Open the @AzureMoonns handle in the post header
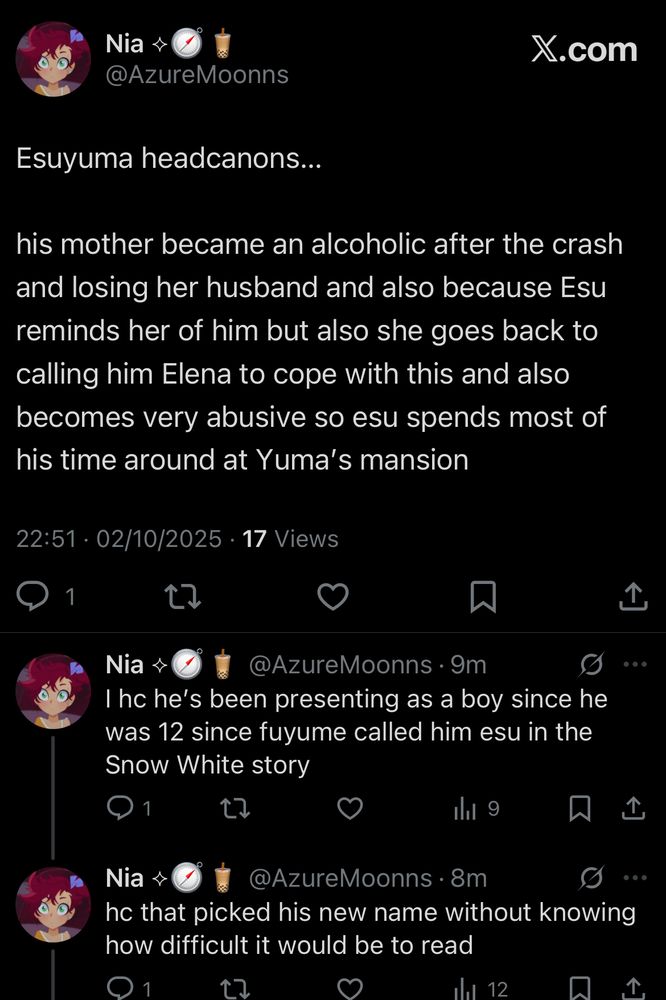 tap(196, 74)
